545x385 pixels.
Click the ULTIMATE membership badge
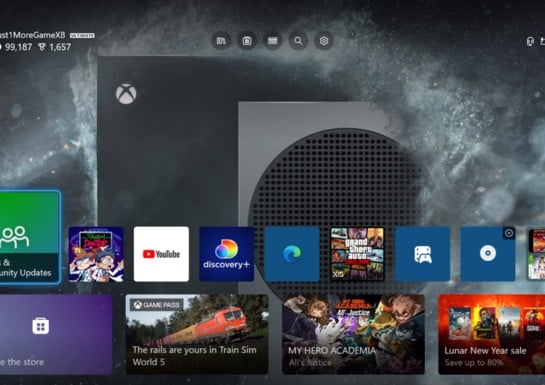pos(82,35)
